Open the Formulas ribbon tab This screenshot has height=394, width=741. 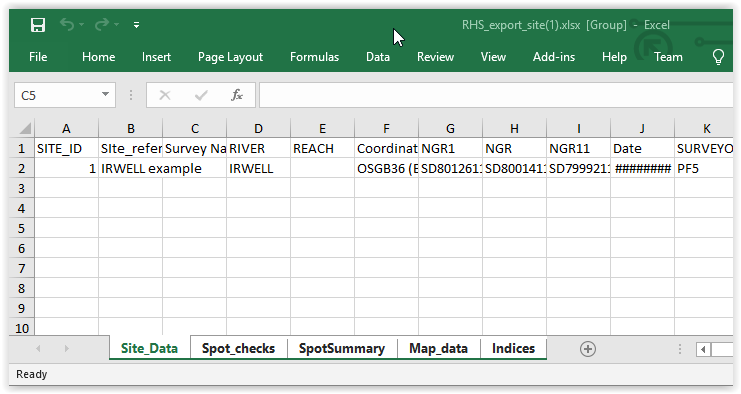coord(314,57)
